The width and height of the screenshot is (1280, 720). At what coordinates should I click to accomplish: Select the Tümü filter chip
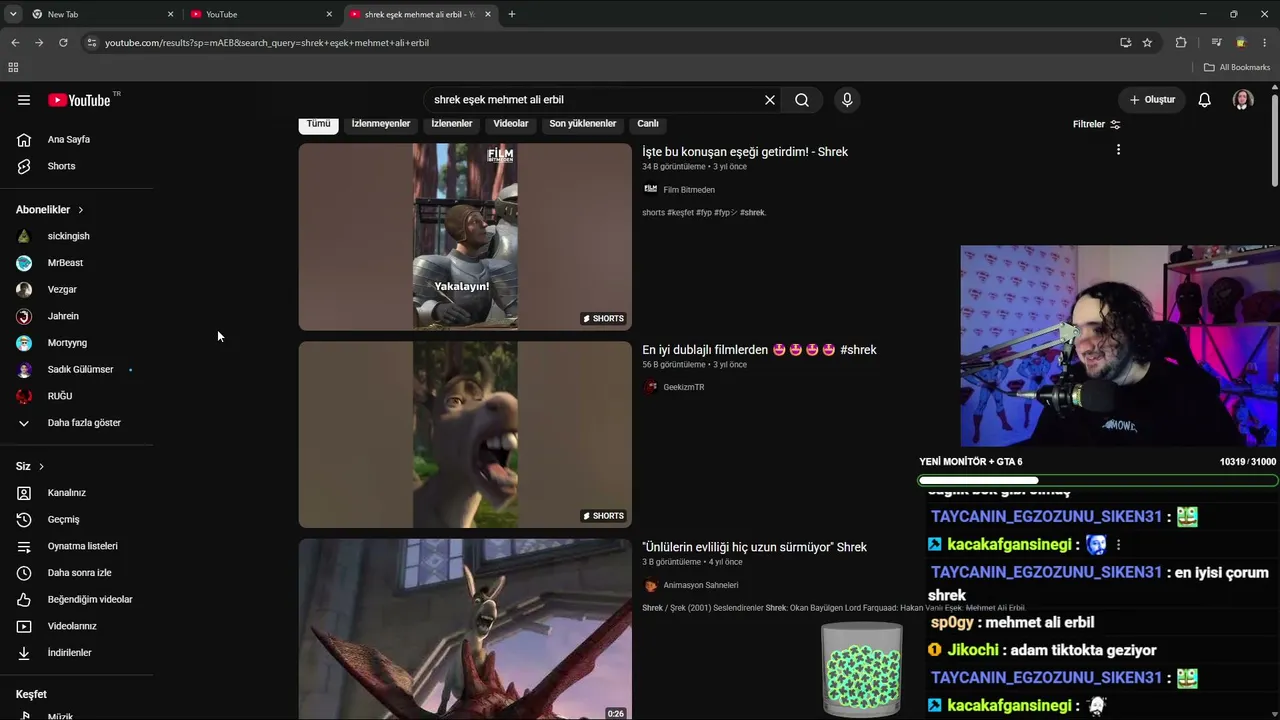318,124
